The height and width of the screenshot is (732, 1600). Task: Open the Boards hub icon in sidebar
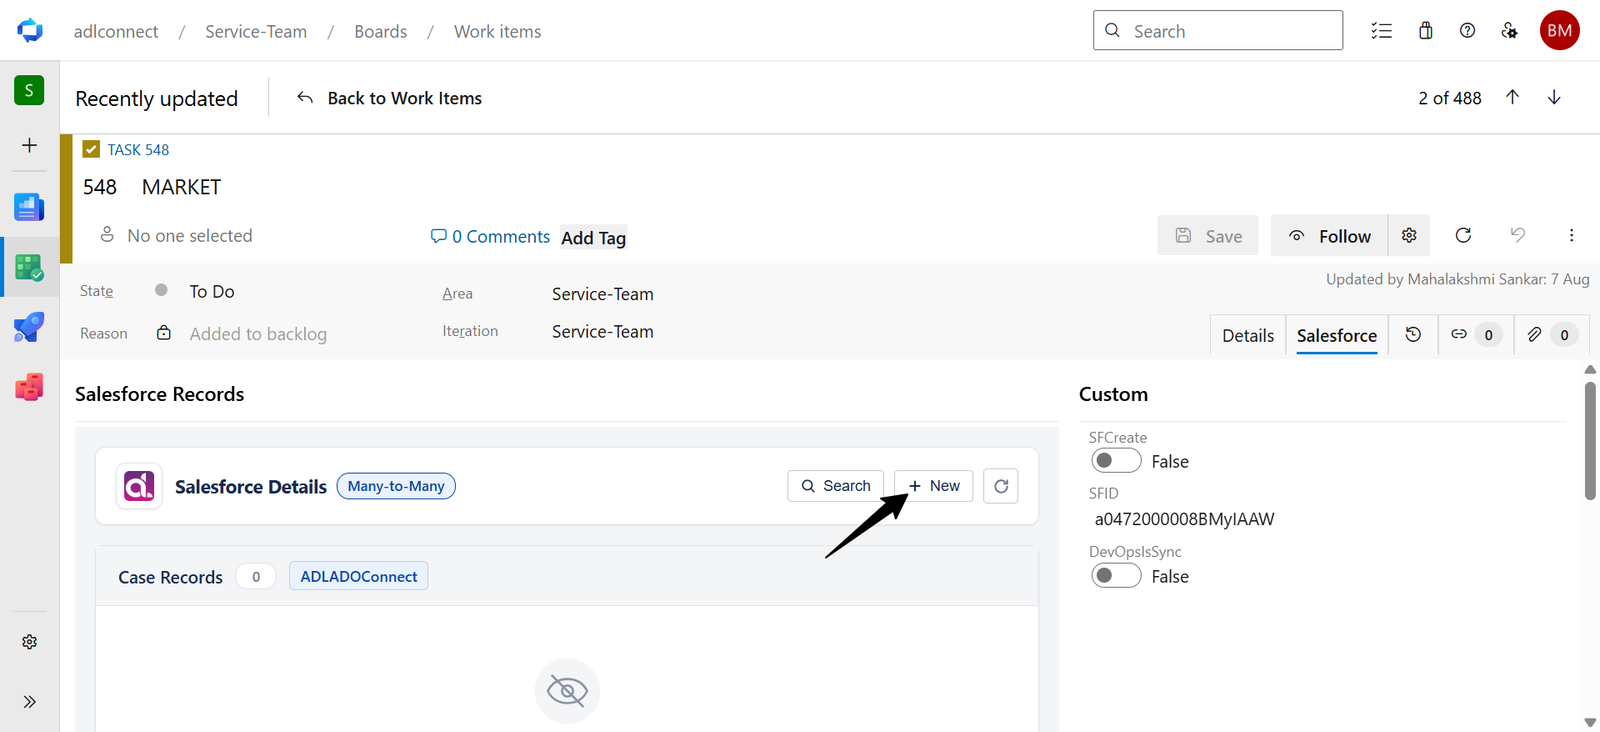29,267
